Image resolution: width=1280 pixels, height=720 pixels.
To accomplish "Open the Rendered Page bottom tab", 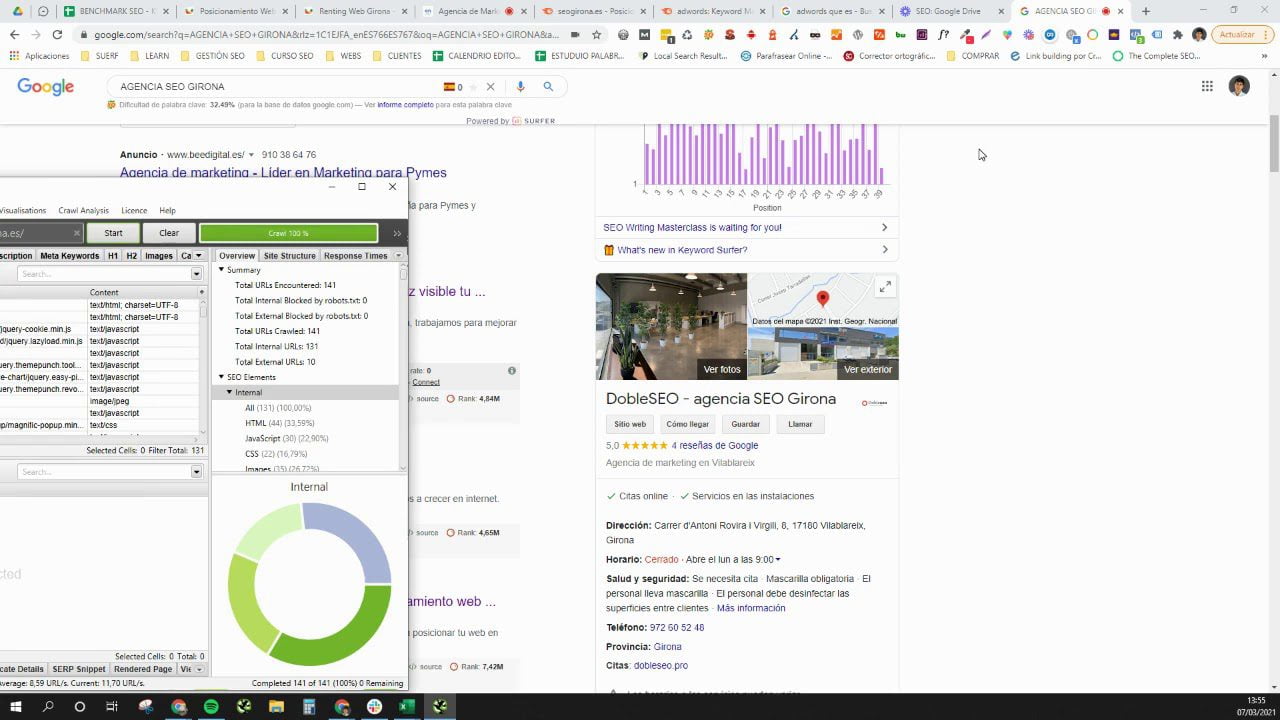I will pos(143,669).
